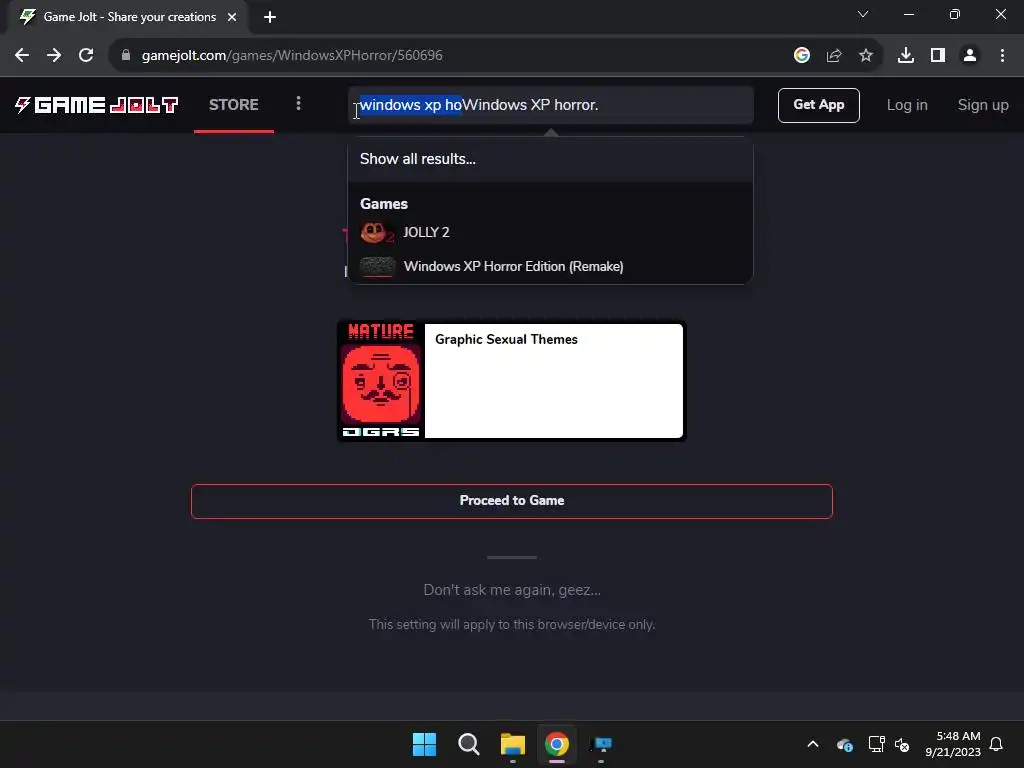Viewport: 1024px width, 768px height.
Task: Open a new browser tab
Action: coord(270,17)
